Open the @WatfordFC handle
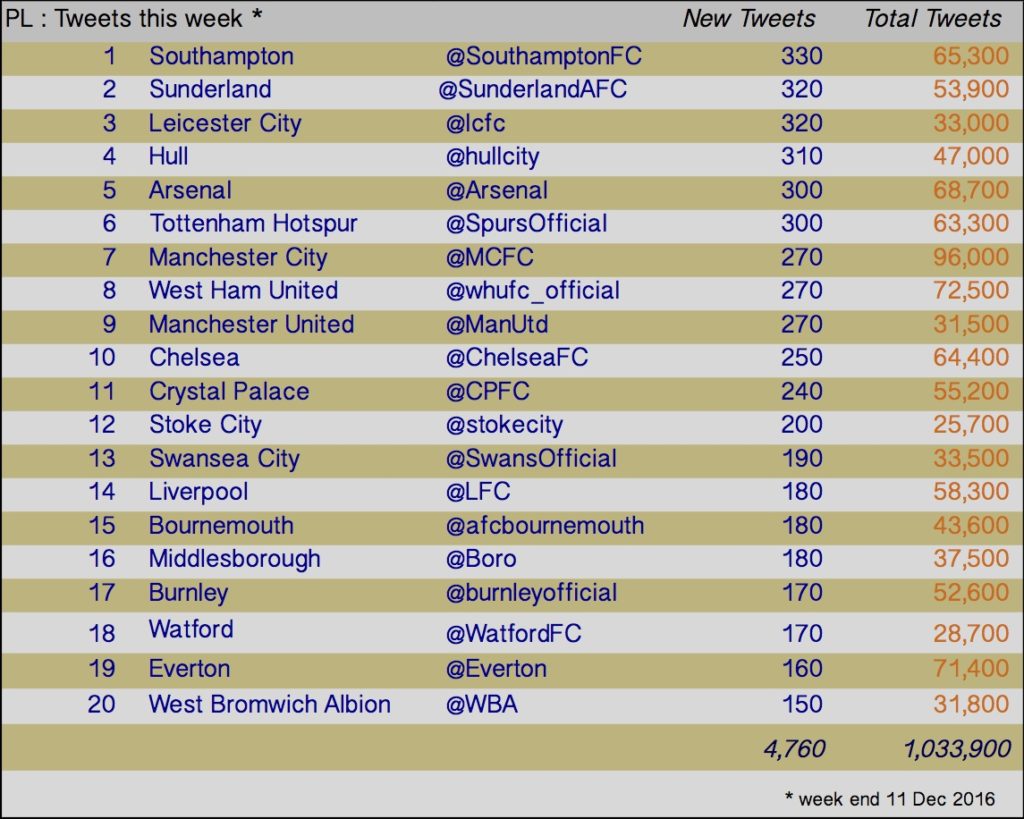 click(x=513, y=634)
